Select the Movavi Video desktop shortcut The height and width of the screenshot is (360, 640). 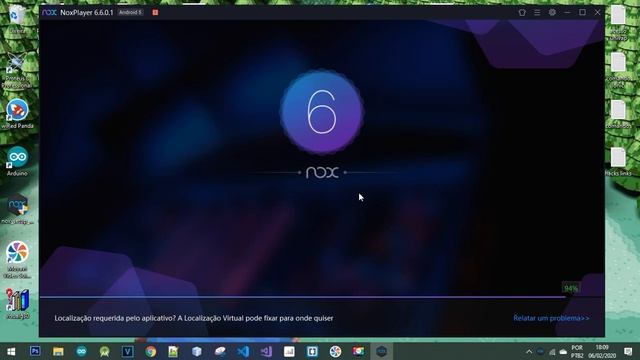click(17, 260)
